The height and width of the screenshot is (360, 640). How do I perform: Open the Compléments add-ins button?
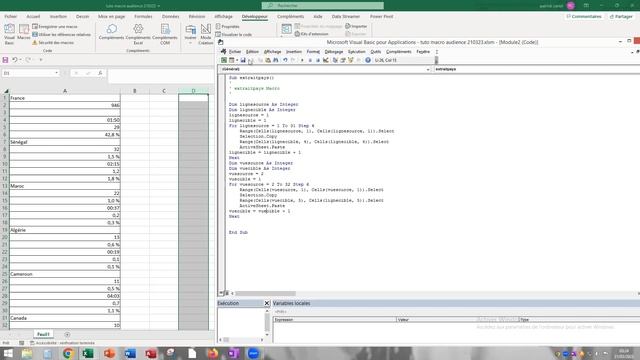(111, 32)
